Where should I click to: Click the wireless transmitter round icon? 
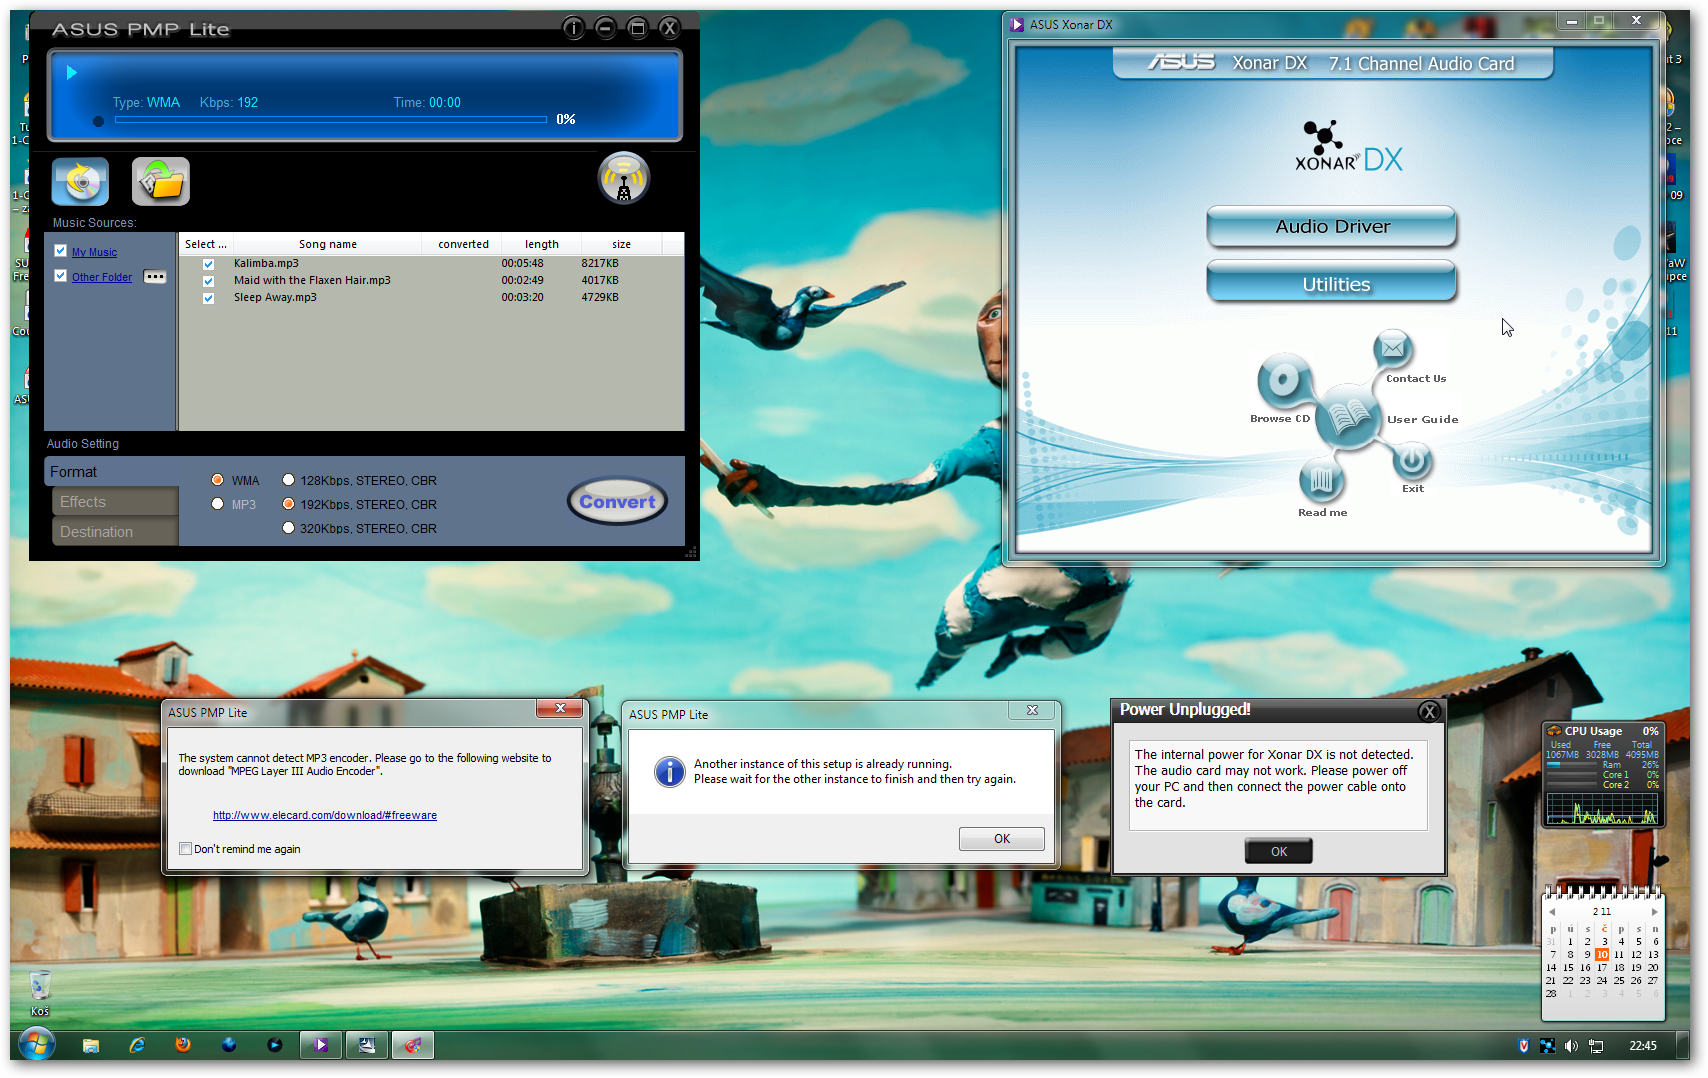[x=624, y=178]
